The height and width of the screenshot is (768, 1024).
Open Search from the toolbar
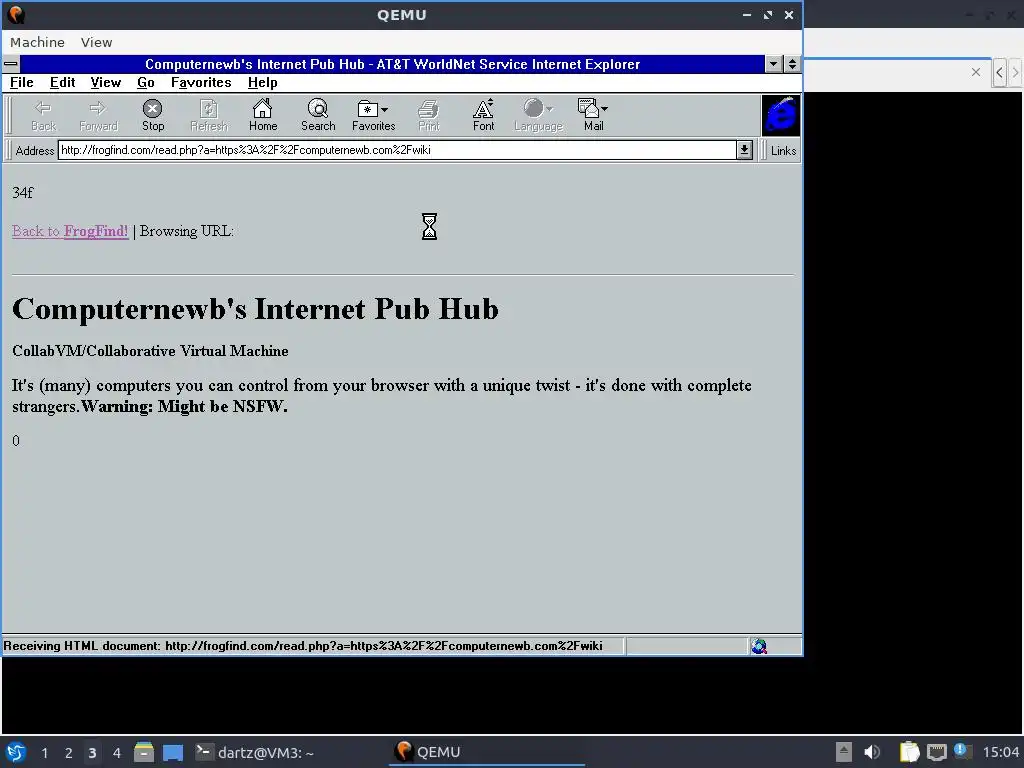point(318,116)
